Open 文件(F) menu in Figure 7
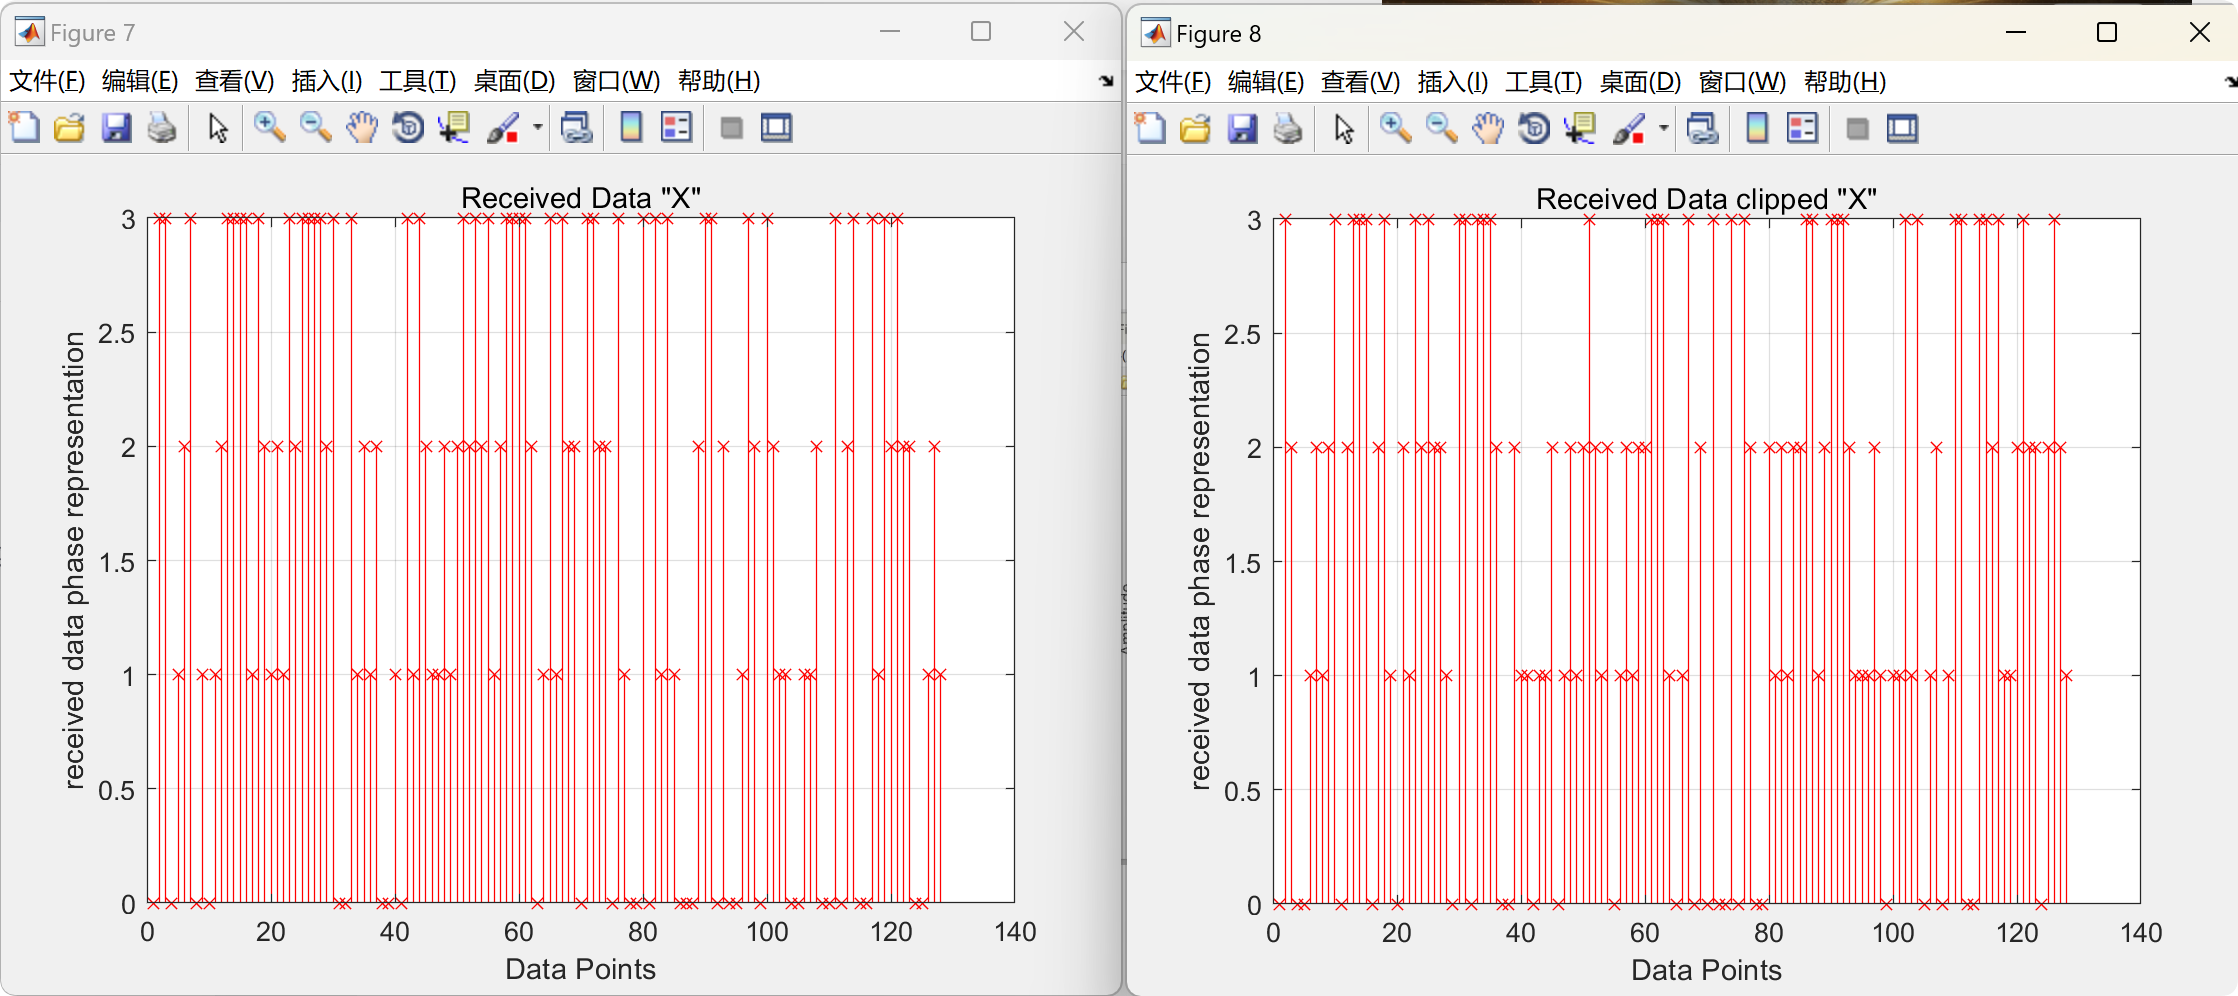Image resolution: width=2238 pixels, height=996 pixels. pos(47,81)
